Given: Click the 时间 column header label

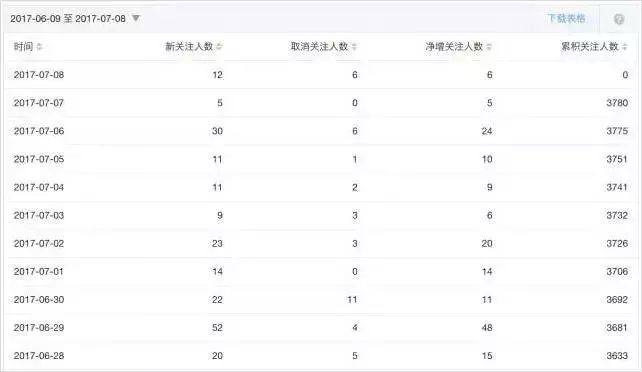Looking at the screenshot, I should [23, 46].
